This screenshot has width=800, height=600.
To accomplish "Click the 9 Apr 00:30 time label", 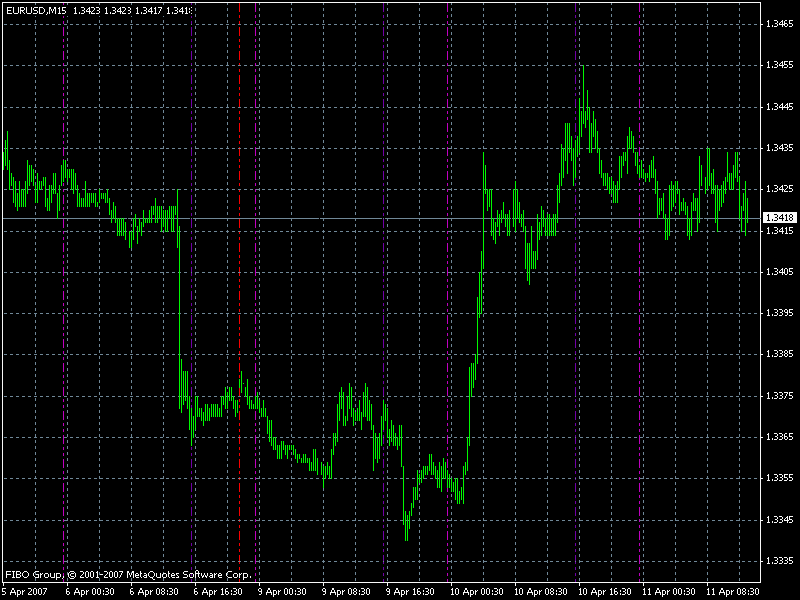I will tap(282, 592).
